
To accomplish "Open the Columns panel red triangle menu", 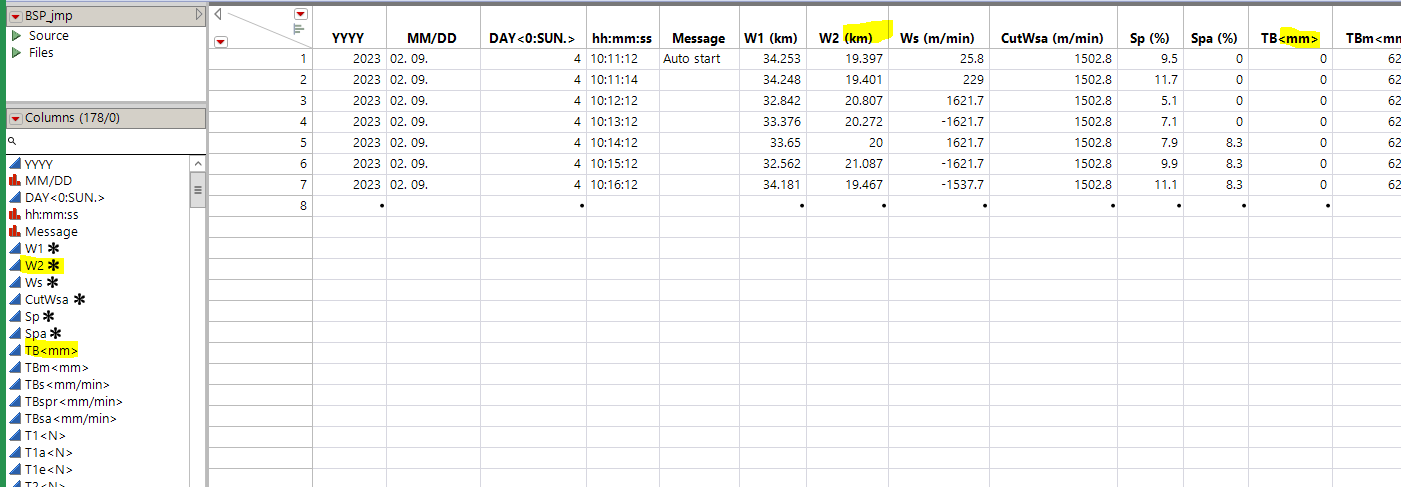I will pos(16,118).
